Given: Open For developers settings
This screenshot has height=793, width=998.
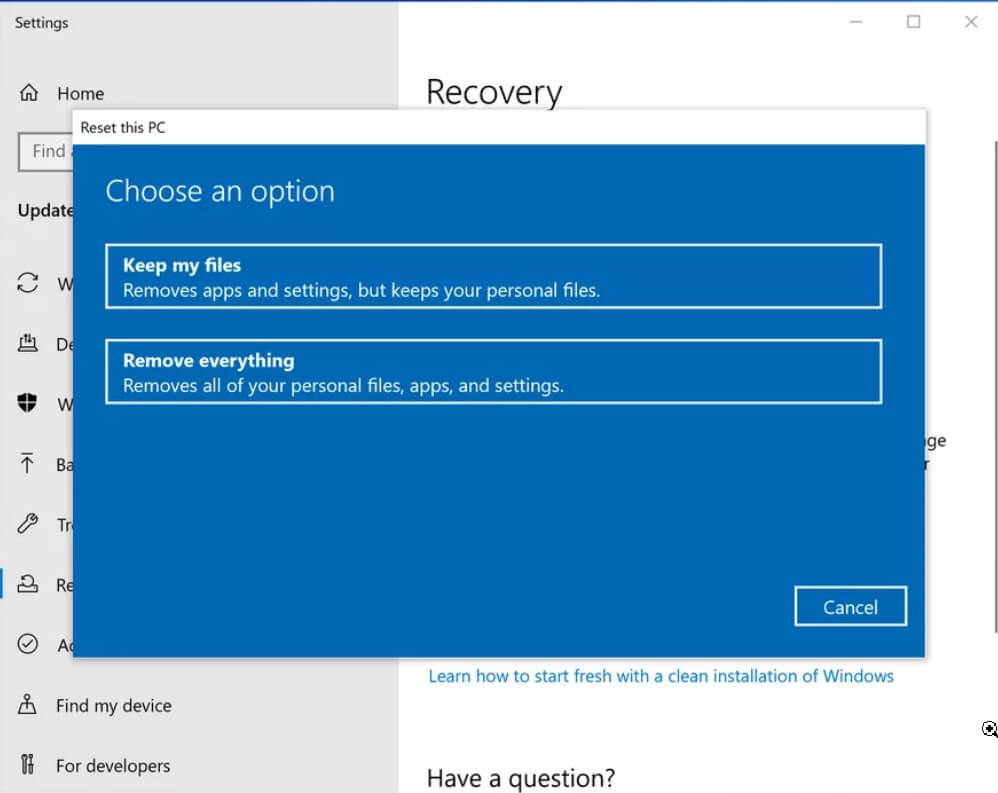Looking at the screenshot, I should [x=113, y=766].
